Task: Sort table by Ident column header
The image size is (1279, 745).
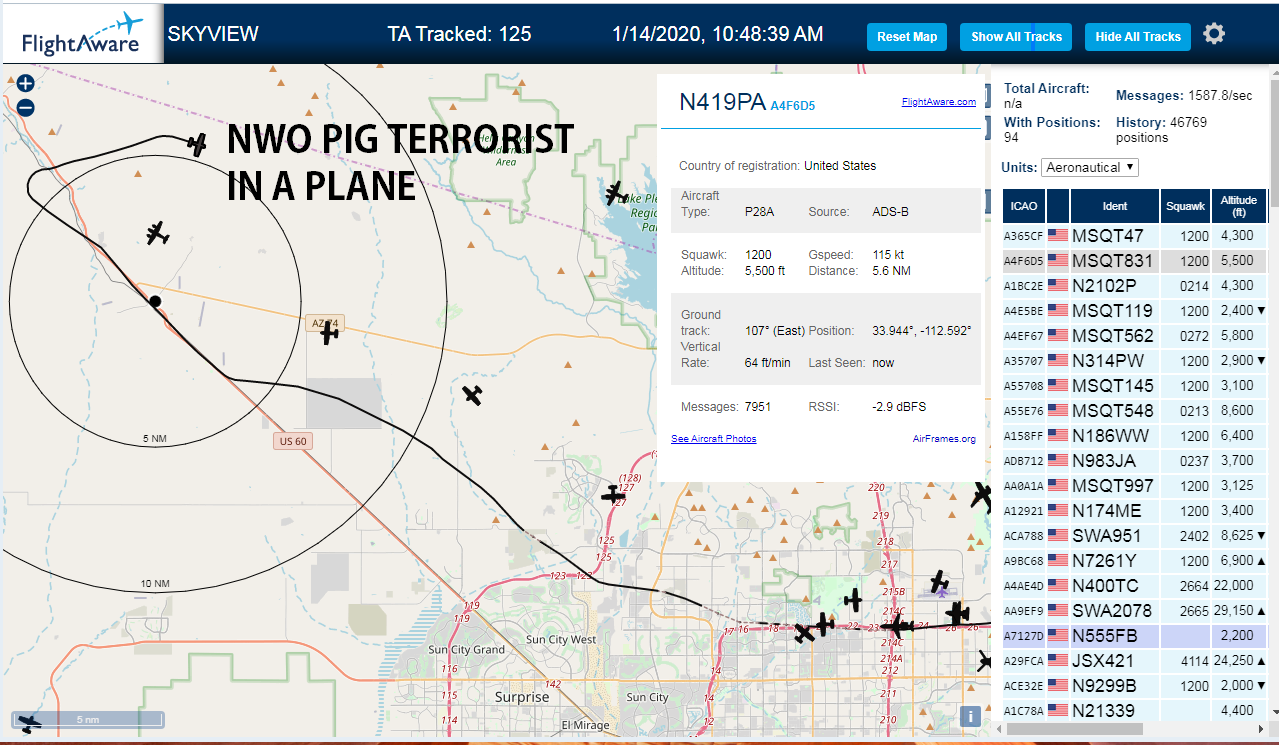Action: [x=1115, y=206]
